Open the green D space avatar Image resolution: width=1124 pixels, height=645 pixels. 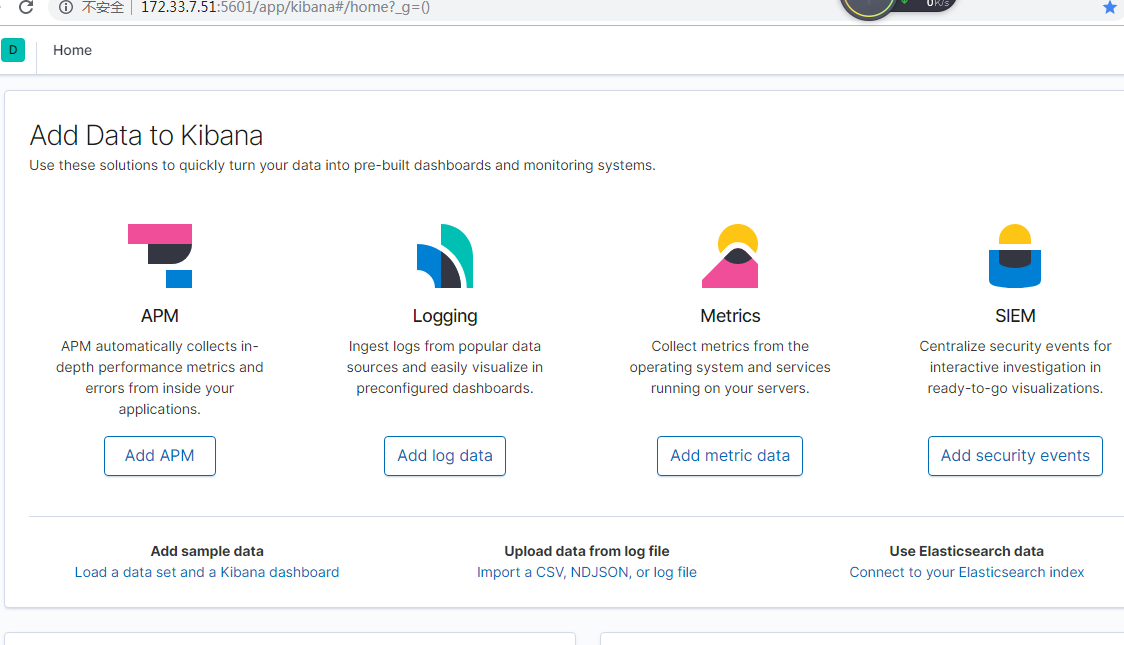click(13, 50)
